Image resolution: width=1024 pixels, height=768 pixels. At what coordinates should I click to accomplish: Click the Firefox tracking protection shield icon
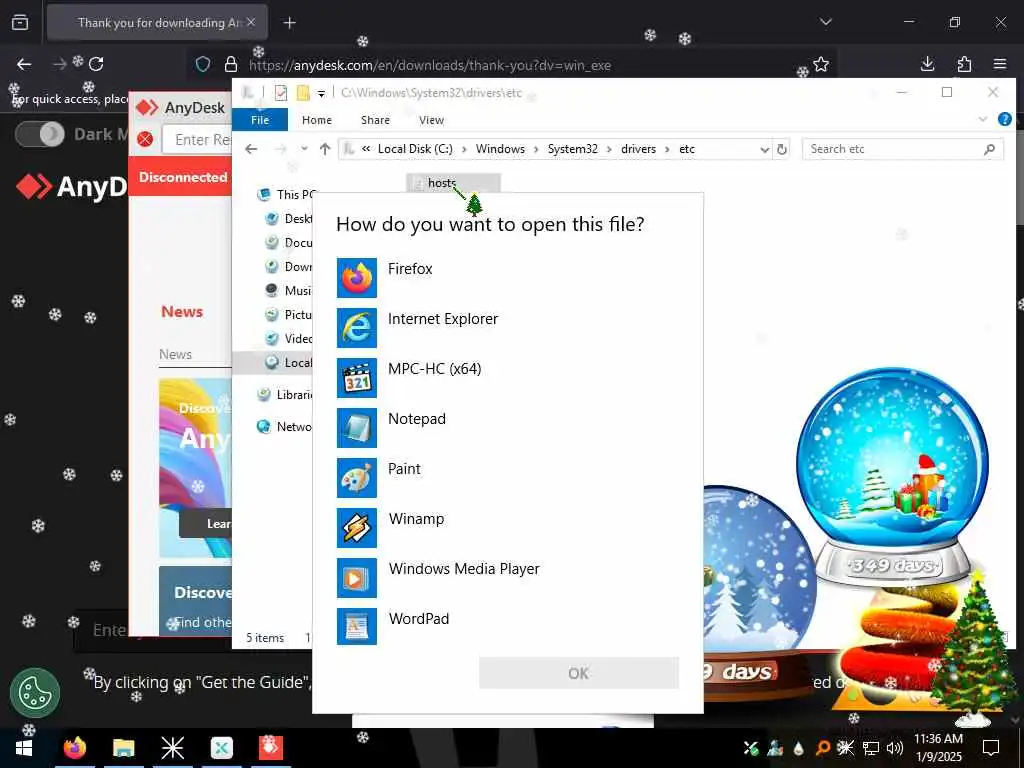point(203,64)
